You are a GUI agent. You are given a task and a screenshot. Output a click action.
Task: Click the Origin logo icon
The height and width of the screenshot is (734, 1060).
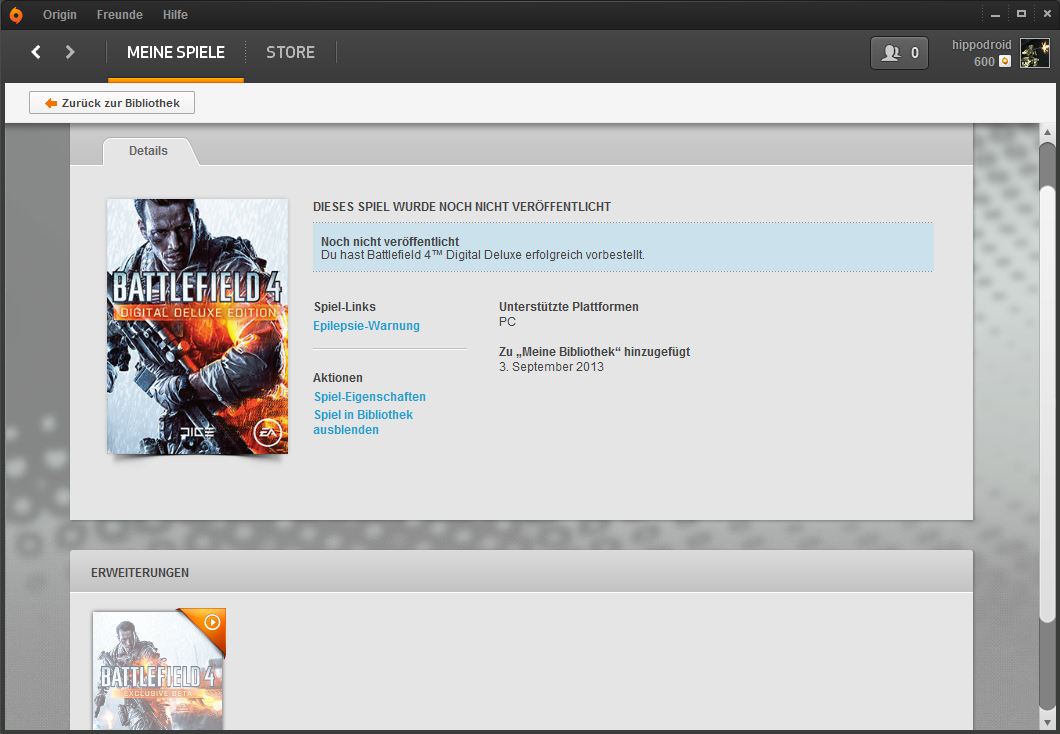[16, 15]
